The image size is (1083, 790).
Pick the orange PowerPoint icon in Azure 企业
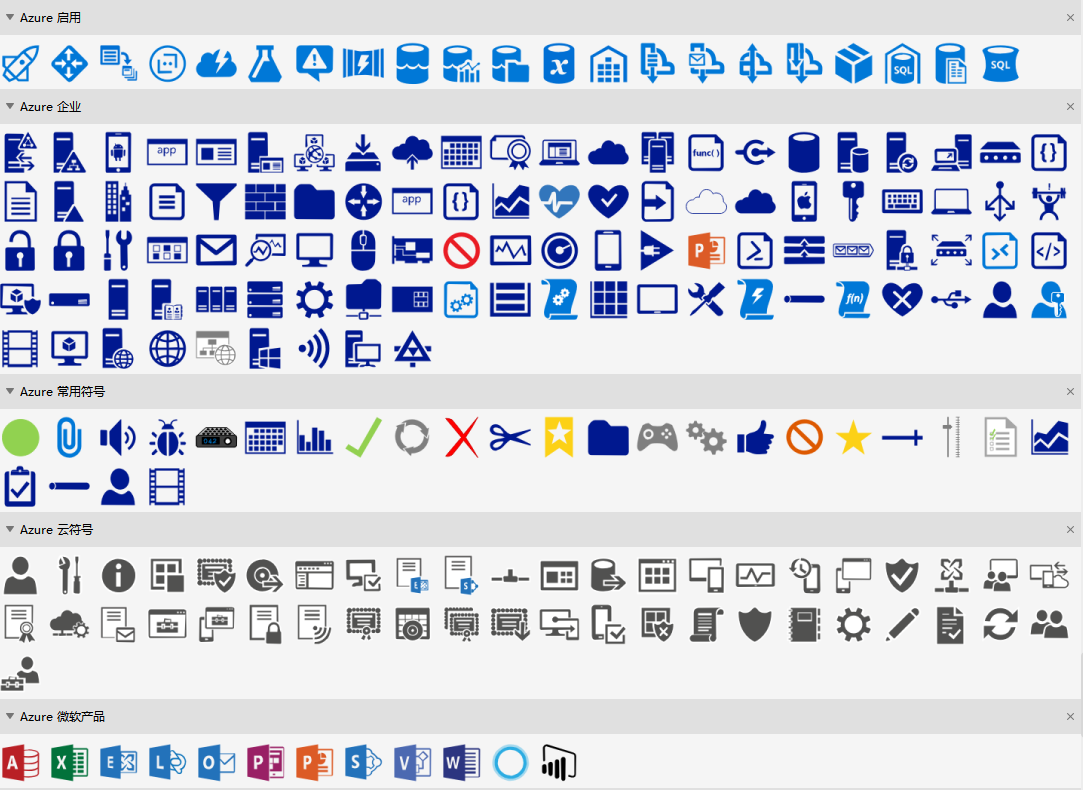coord(706,251)
